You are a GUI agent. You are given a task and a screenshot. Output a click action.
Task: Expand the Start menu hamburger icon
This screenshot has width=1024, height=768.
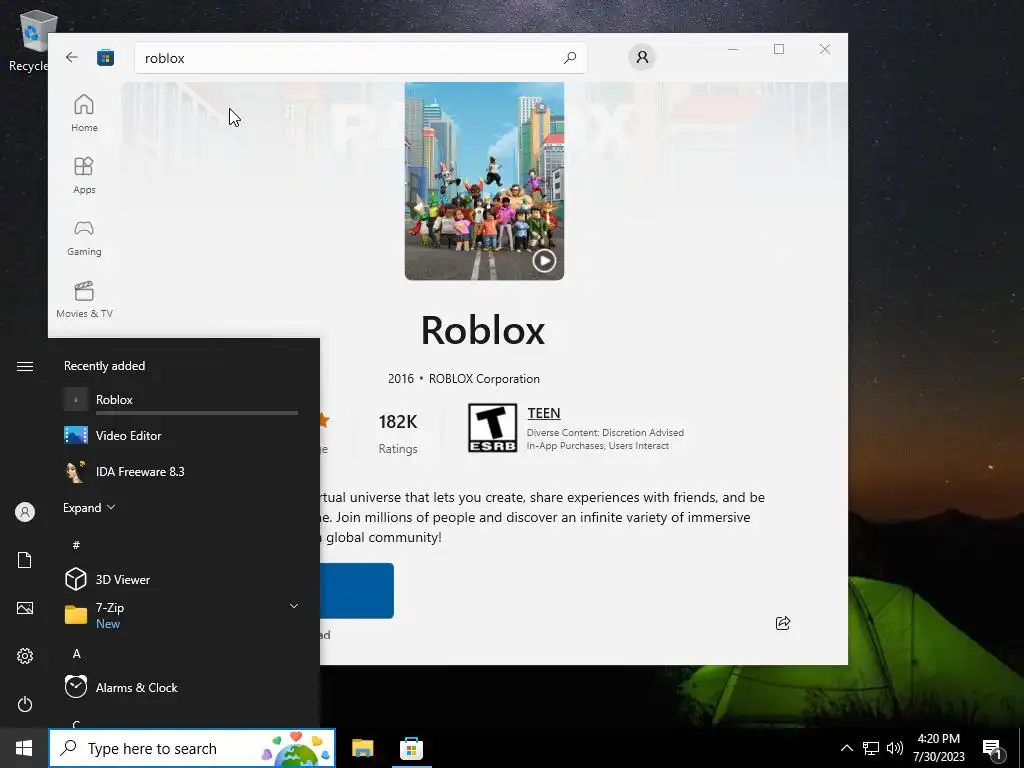pos(25,366)
